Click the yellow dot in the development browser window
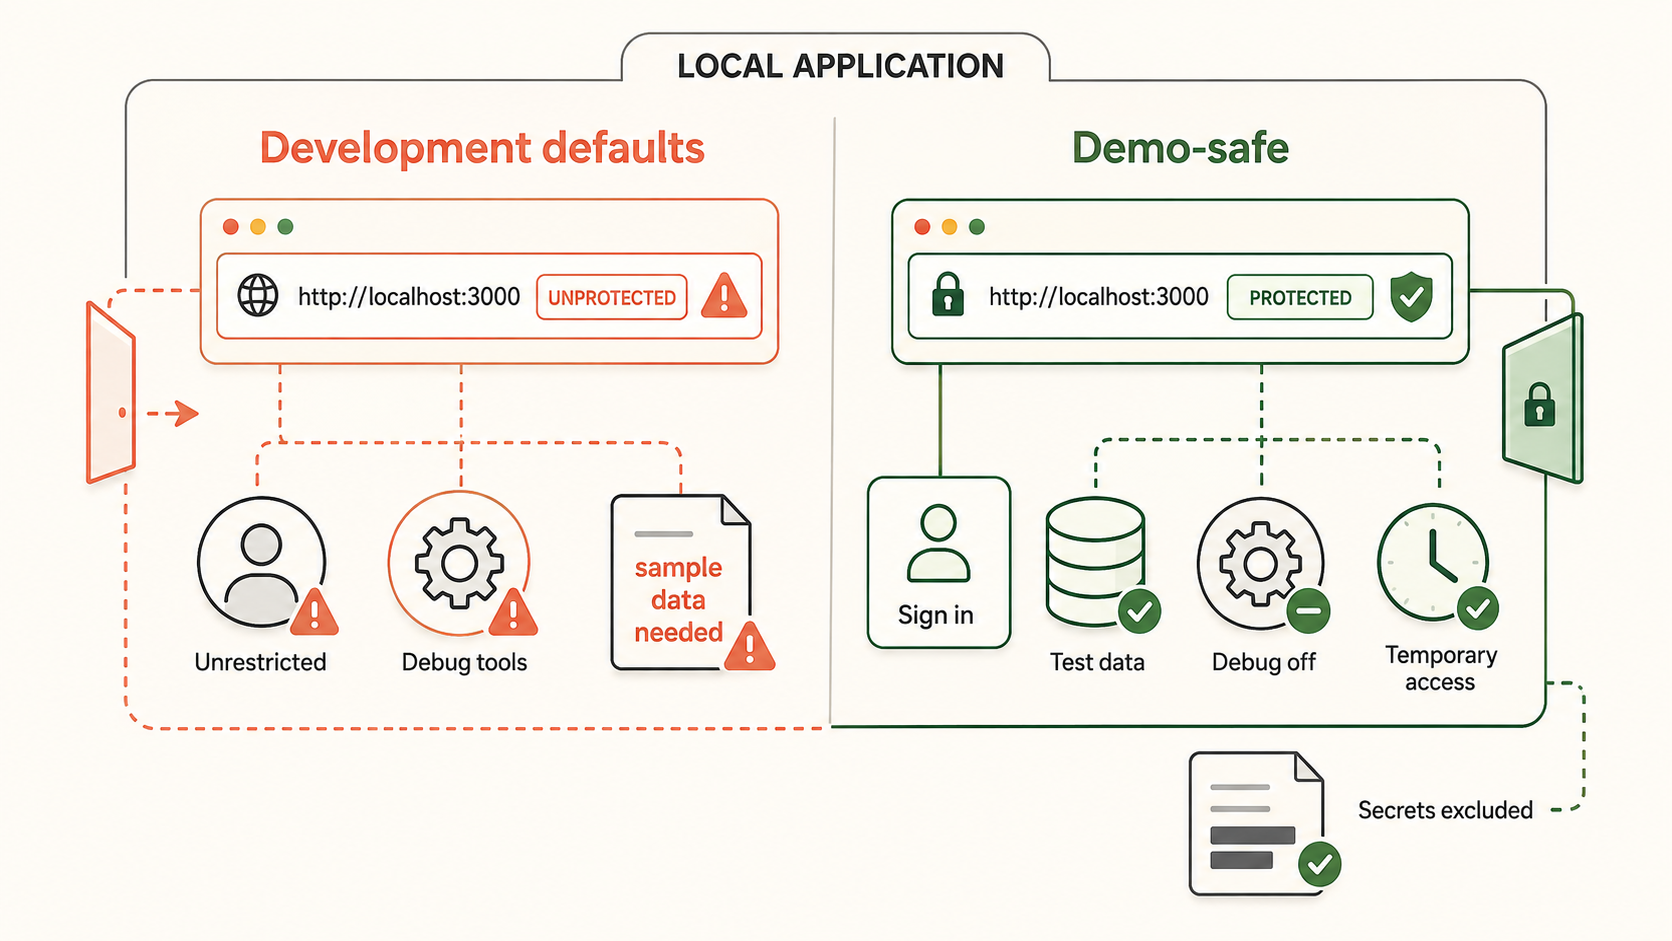 point(258,227)
